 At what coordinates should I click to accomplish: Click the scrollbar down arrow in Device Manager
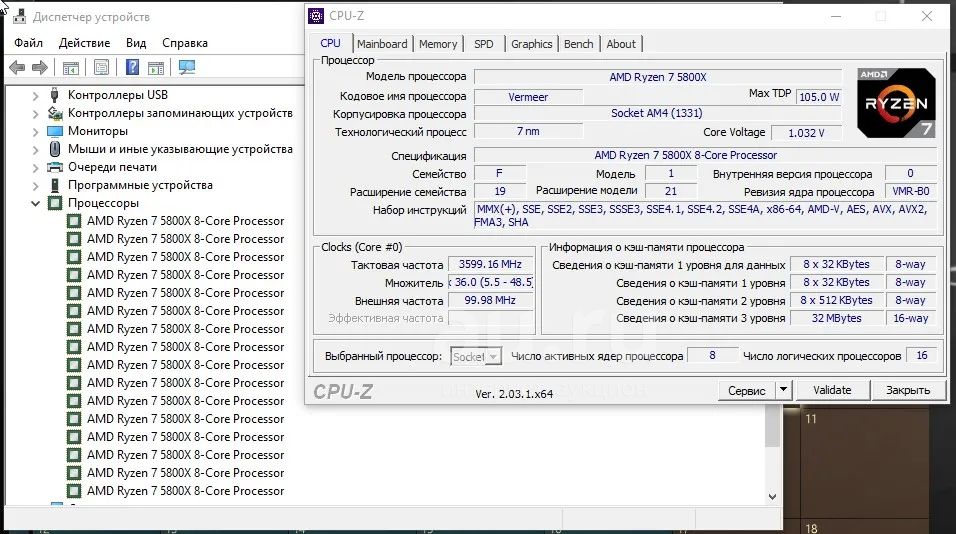pos(772,497)
